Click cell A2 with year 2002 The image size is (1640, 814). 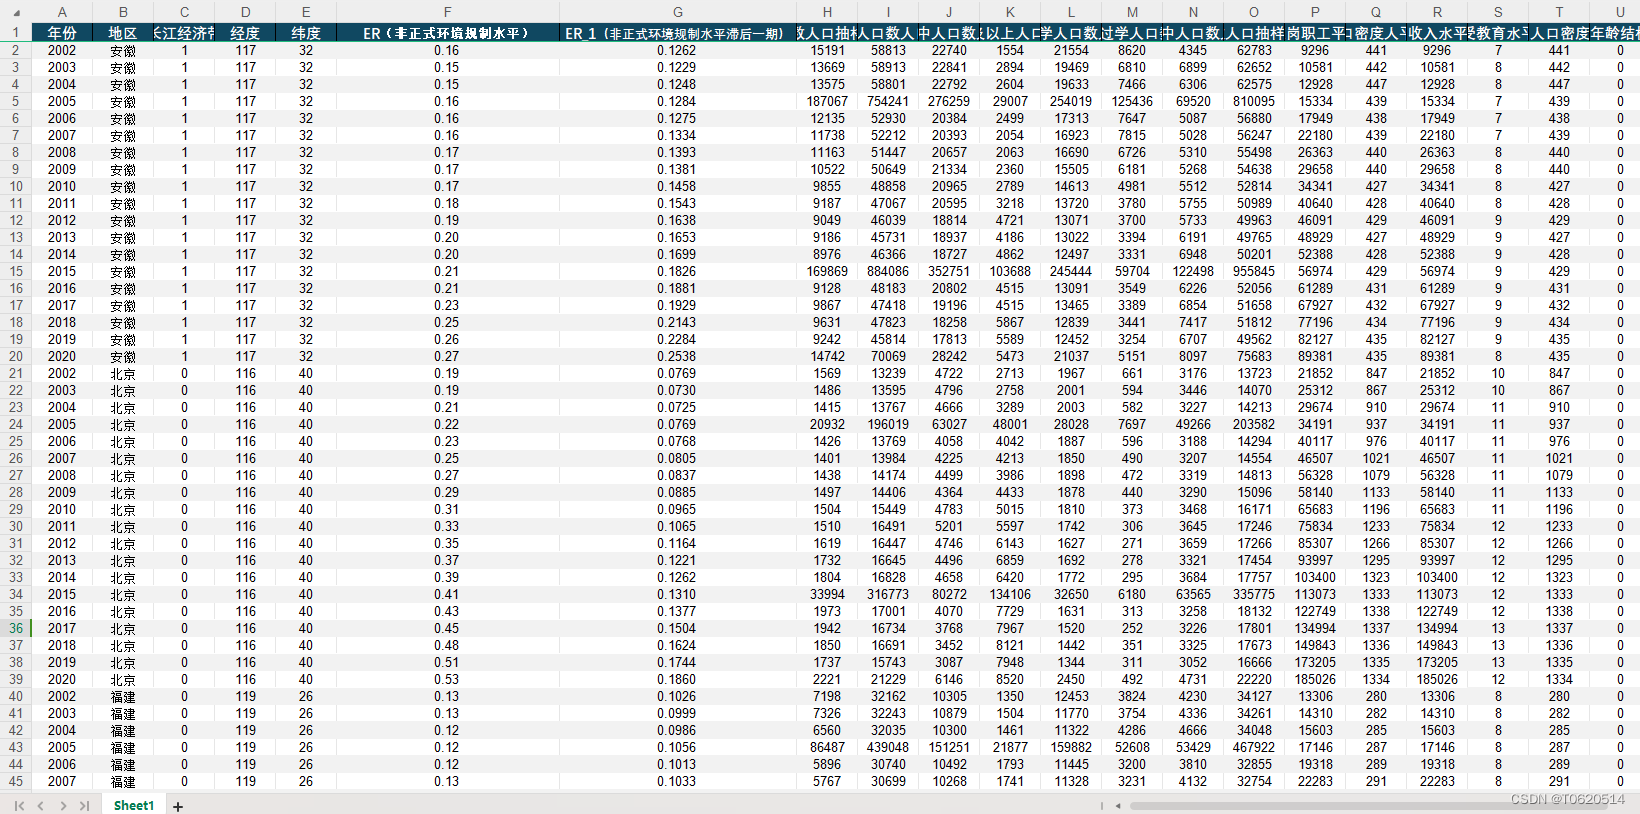(x=62, y=50)
